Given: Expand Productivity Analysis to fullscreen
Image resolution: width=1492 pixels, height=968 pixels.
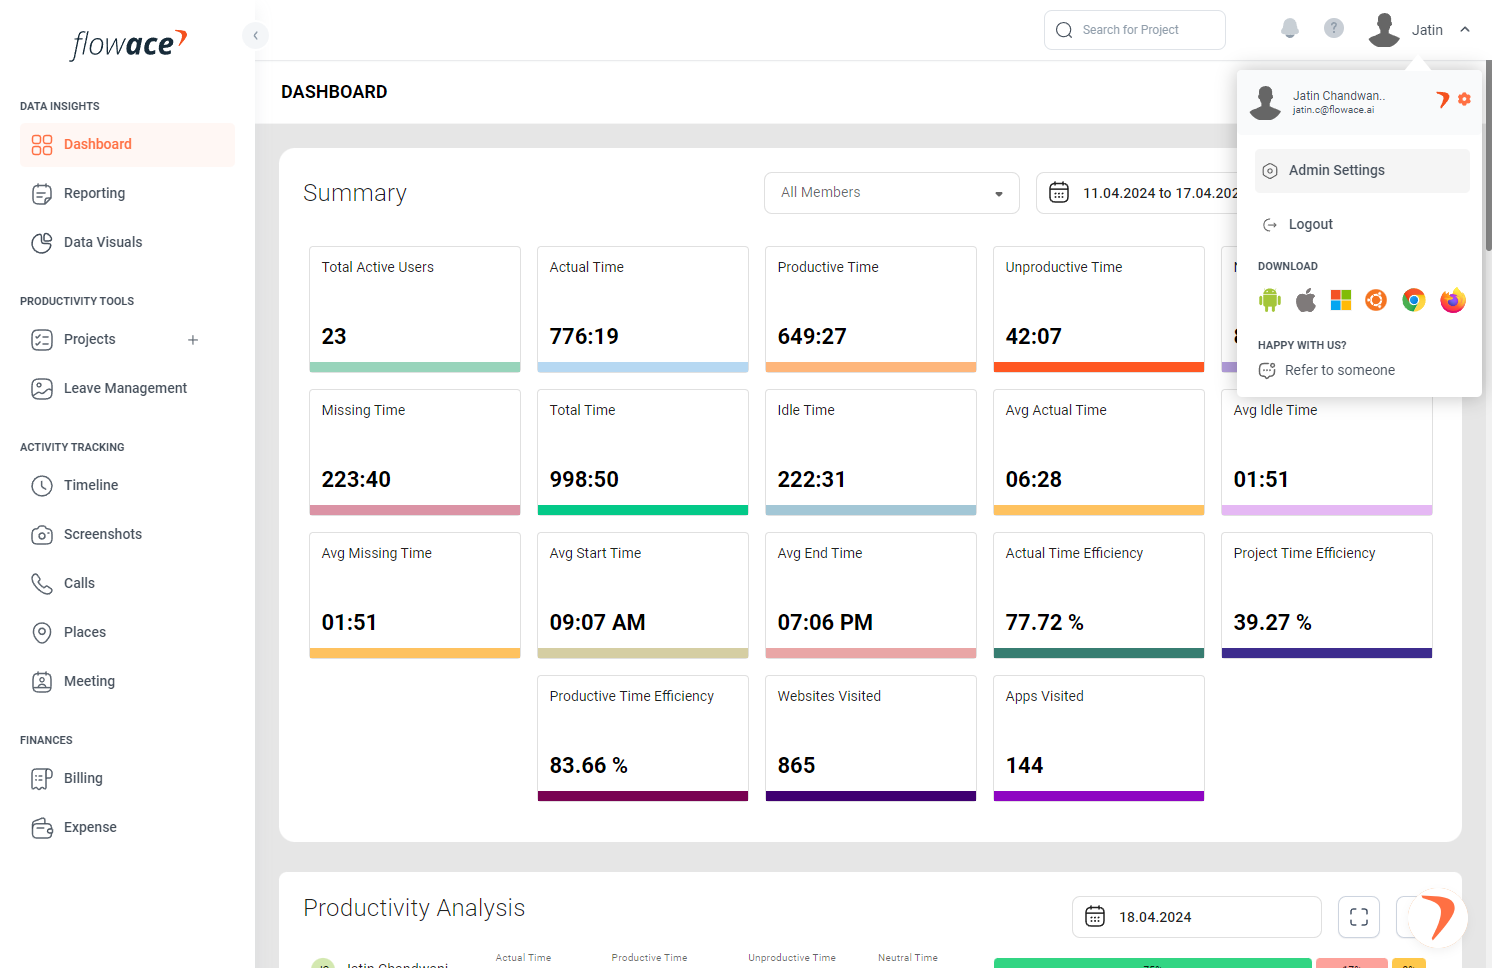Looking at the screenshot, I should coord(1359,917).
